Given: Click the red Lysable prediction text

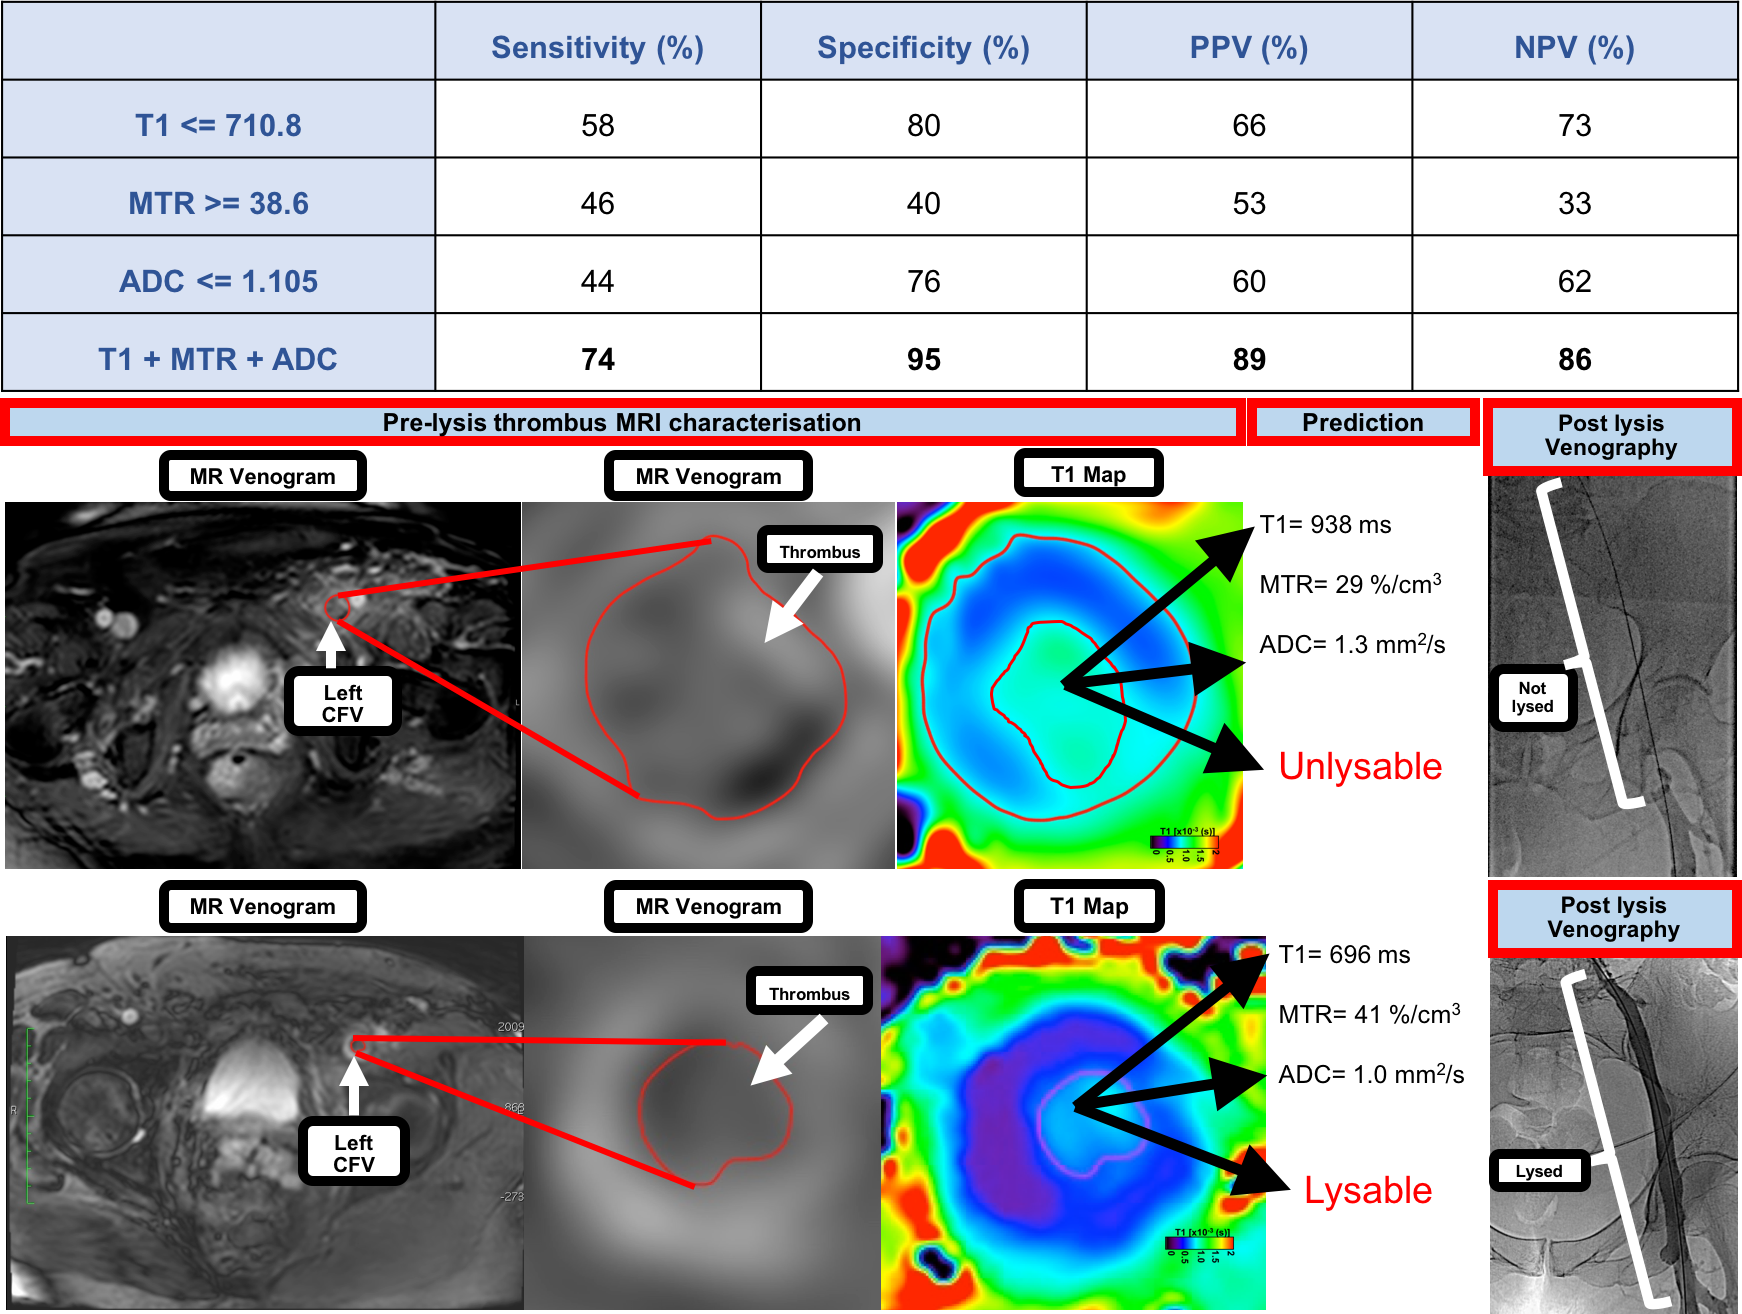Looking at the screenshot, I should (1367, 1190).
